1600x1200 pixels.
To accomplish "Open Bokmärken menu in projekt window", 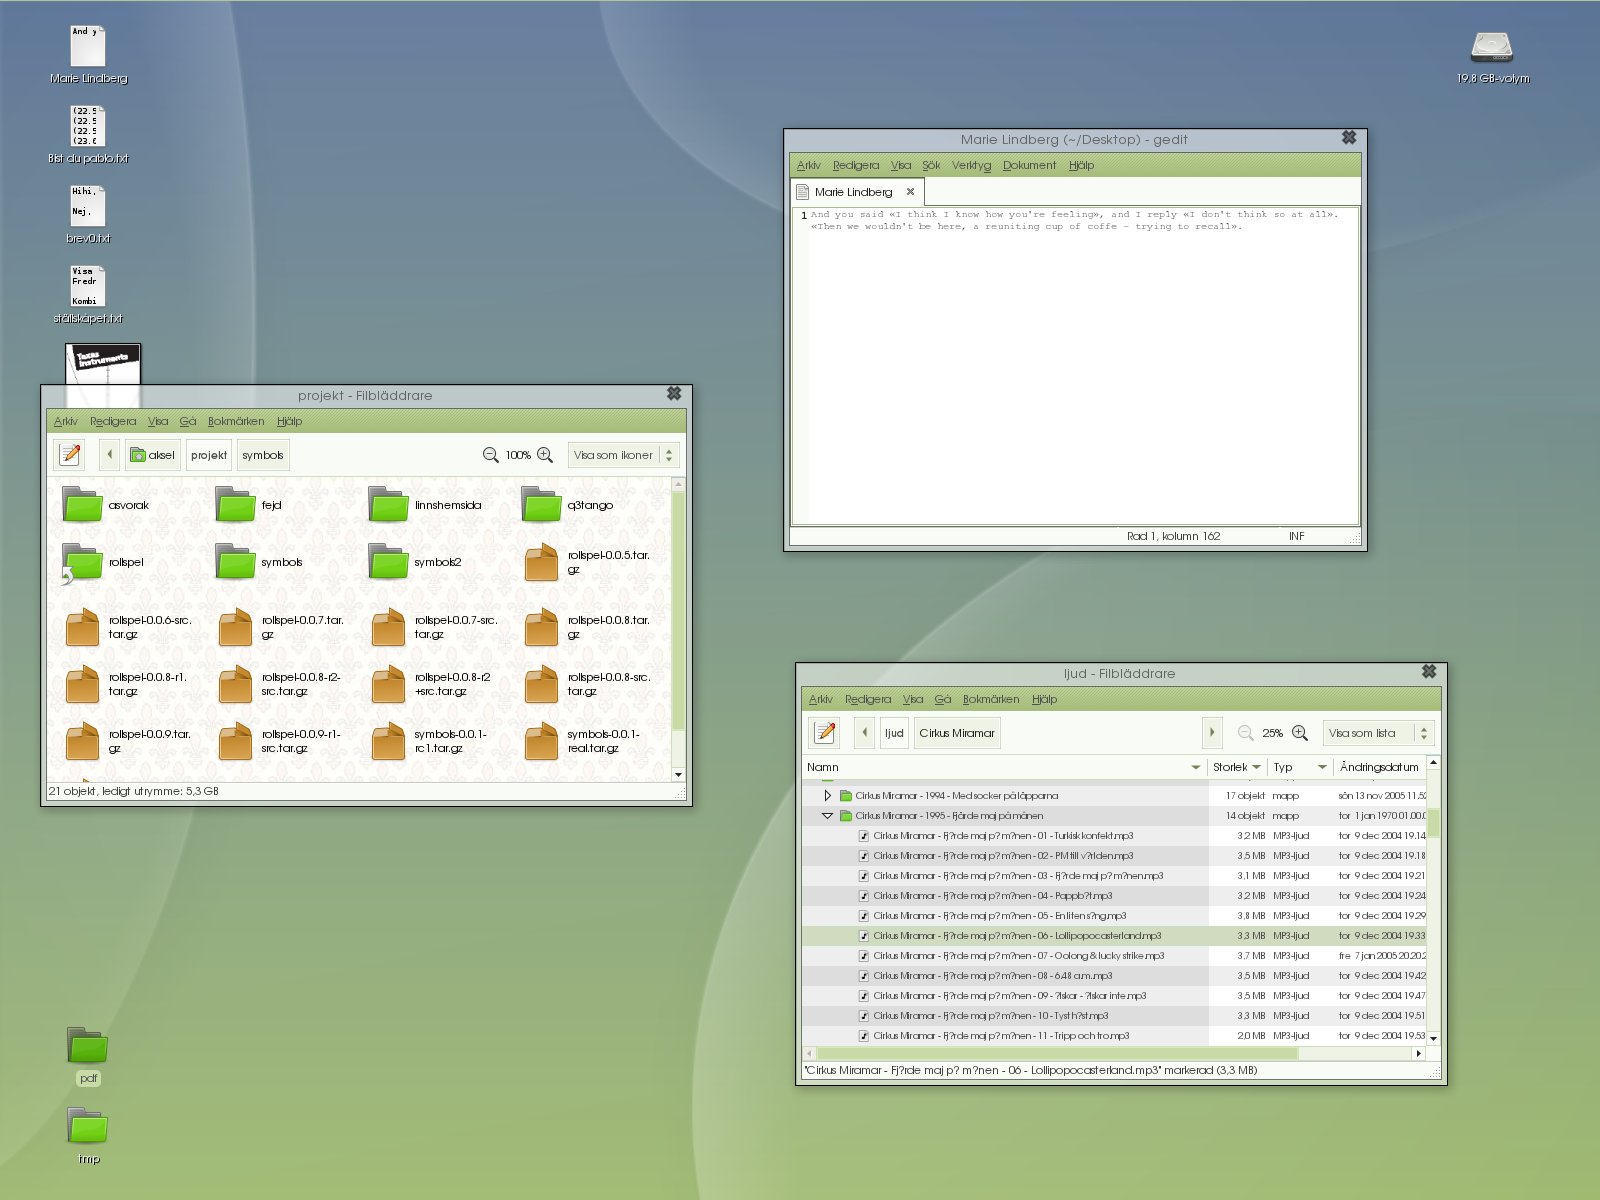I will (x=236, y=422).
